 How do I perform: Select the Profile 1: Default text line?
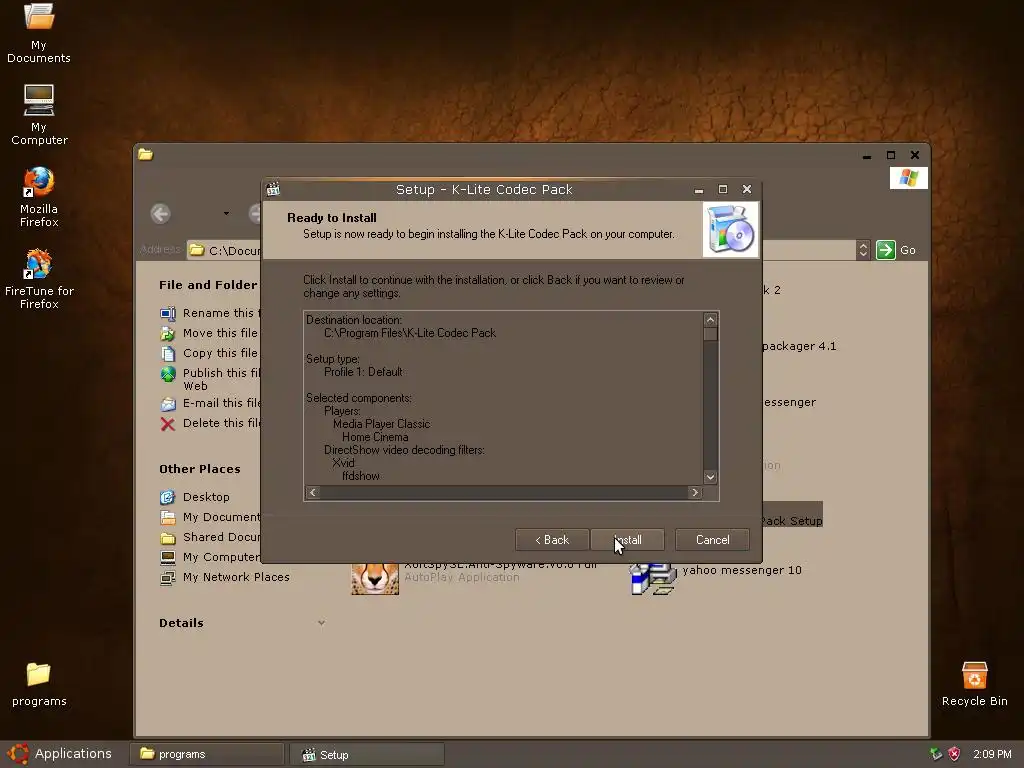pyautogui.click(x=363, y=372)
